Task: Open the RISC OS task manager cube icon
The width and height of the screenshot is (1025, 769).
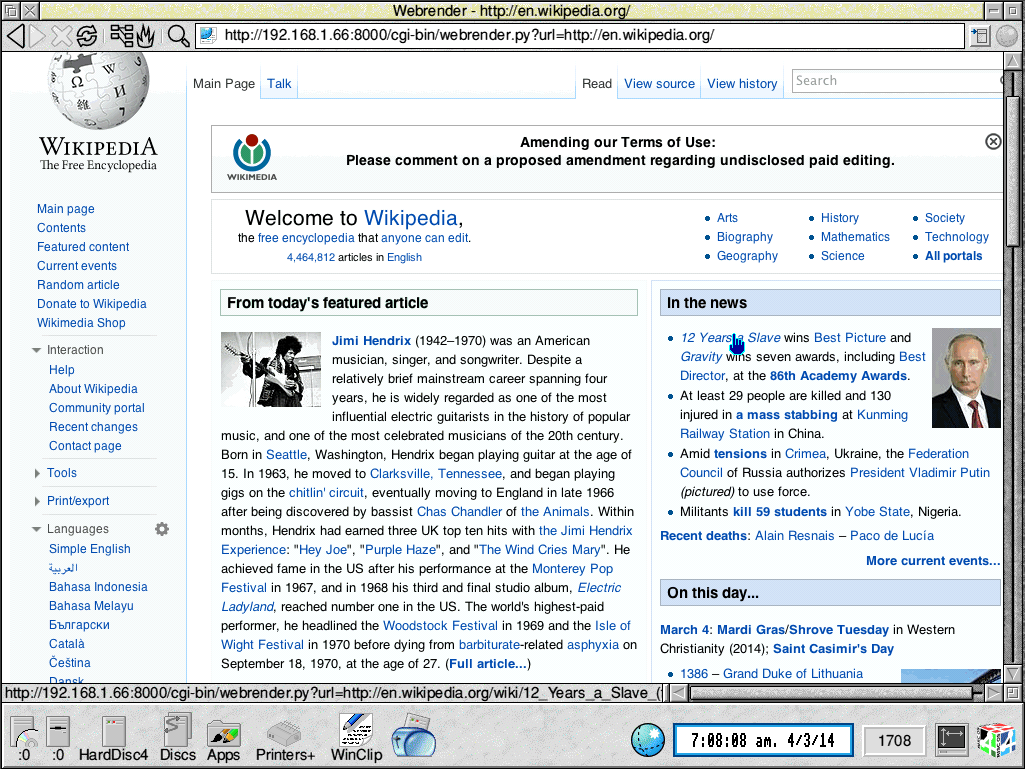Action: [x=996, y=741]
